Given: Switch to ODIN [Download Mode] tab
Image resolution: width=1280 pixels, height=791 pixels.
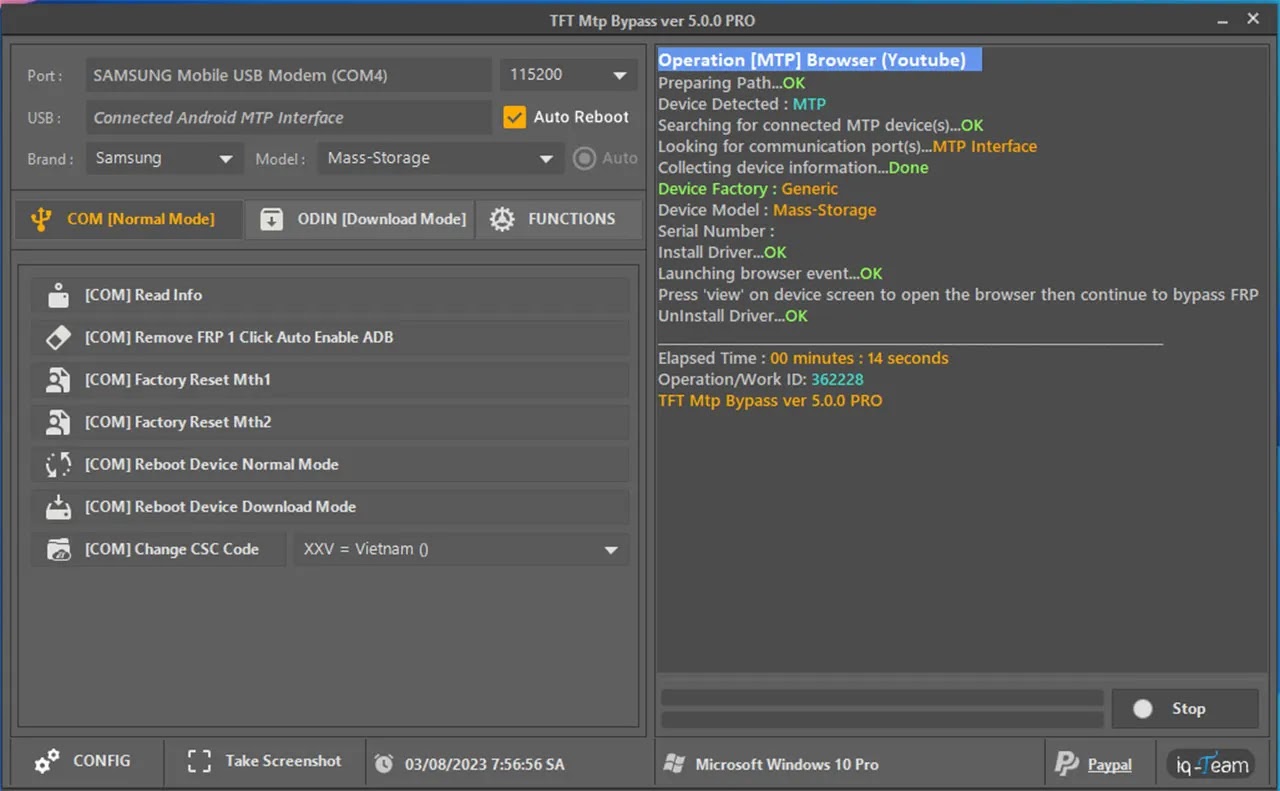Looking at the screenshot, I should point(361,219).
